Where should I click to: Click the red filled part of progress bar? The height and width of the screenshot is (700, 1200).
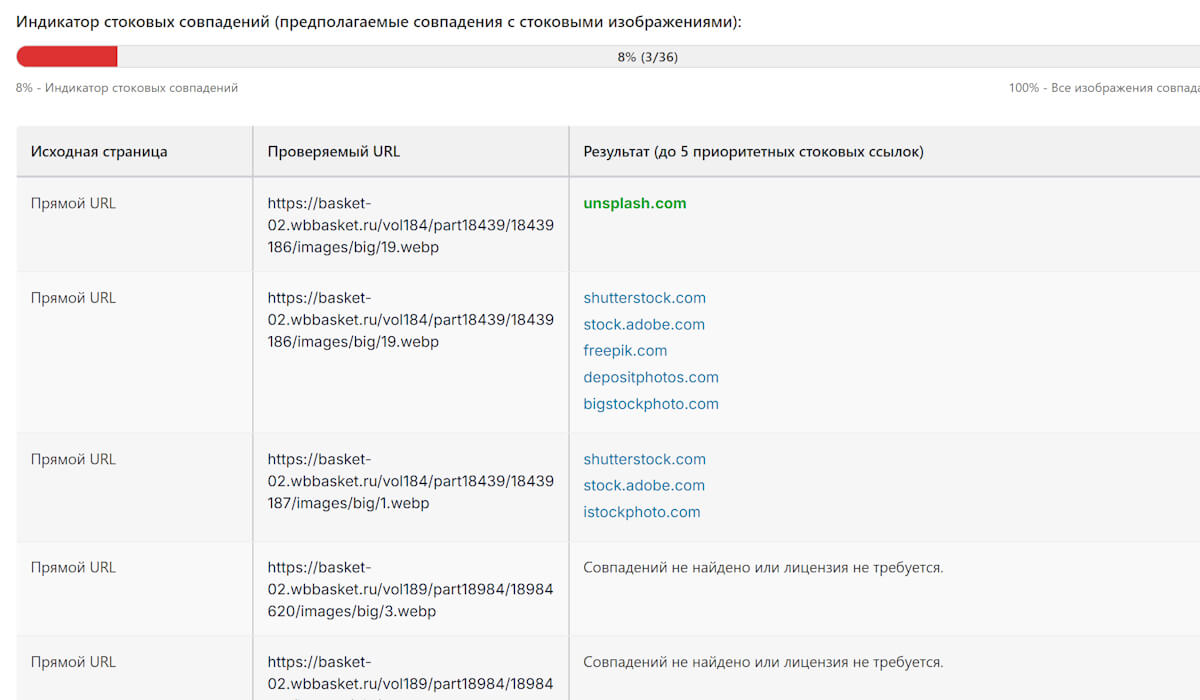point(67,57)
